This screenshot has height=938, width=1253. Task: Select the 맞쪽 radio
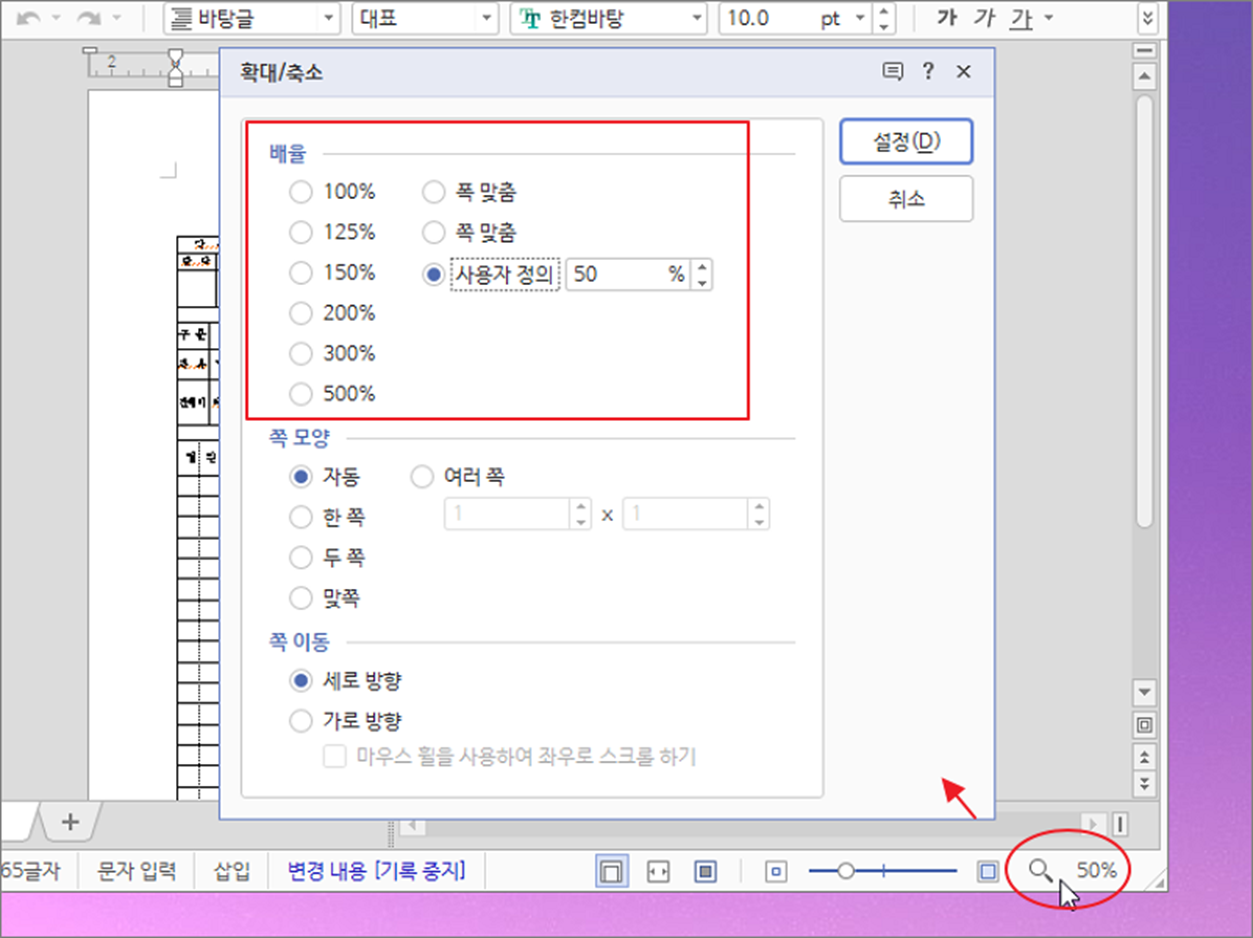pos(301,598)
